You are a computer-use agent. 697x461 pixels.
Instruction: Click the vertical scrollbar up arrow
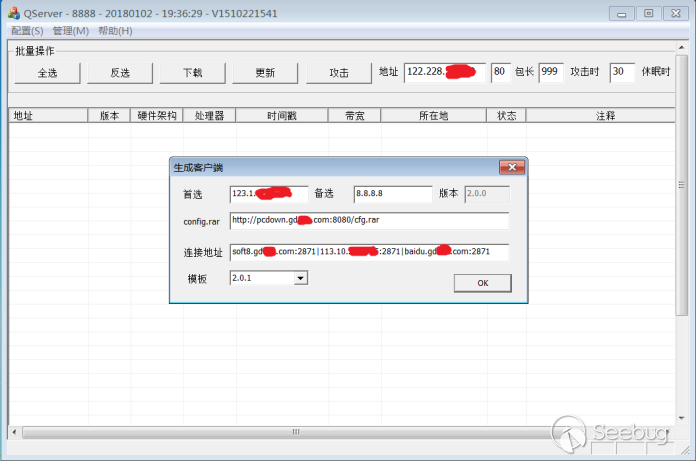pos(681,48)
